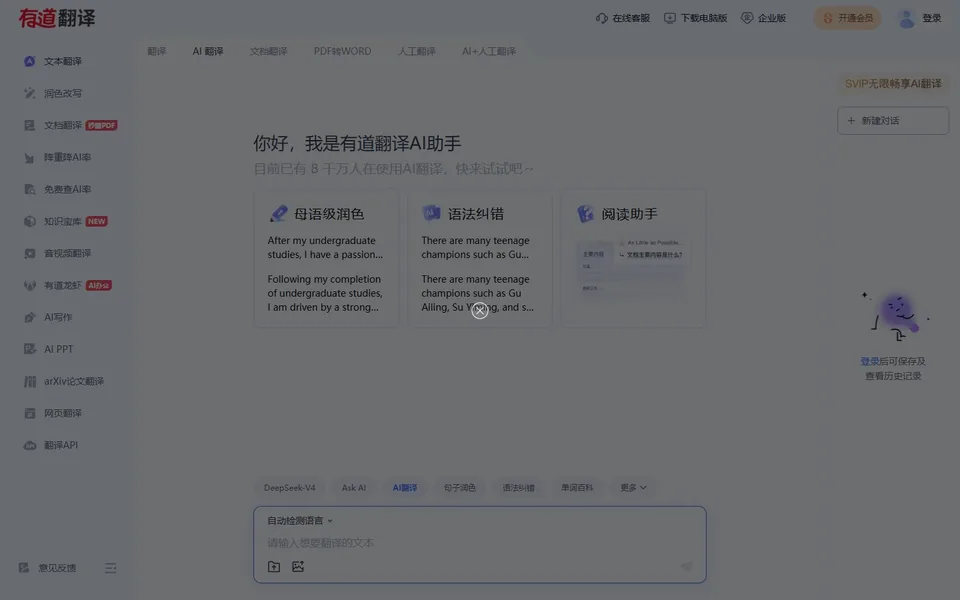Click the 意见反馈 text
960x600 pixels.
pos(57,568)
